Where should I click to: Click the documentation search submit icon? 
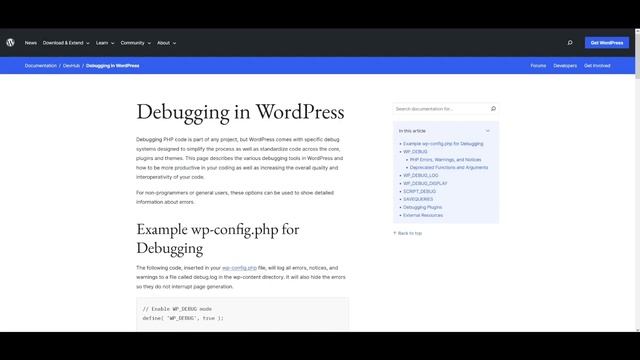pyautogui.click(x=493, y=109)
